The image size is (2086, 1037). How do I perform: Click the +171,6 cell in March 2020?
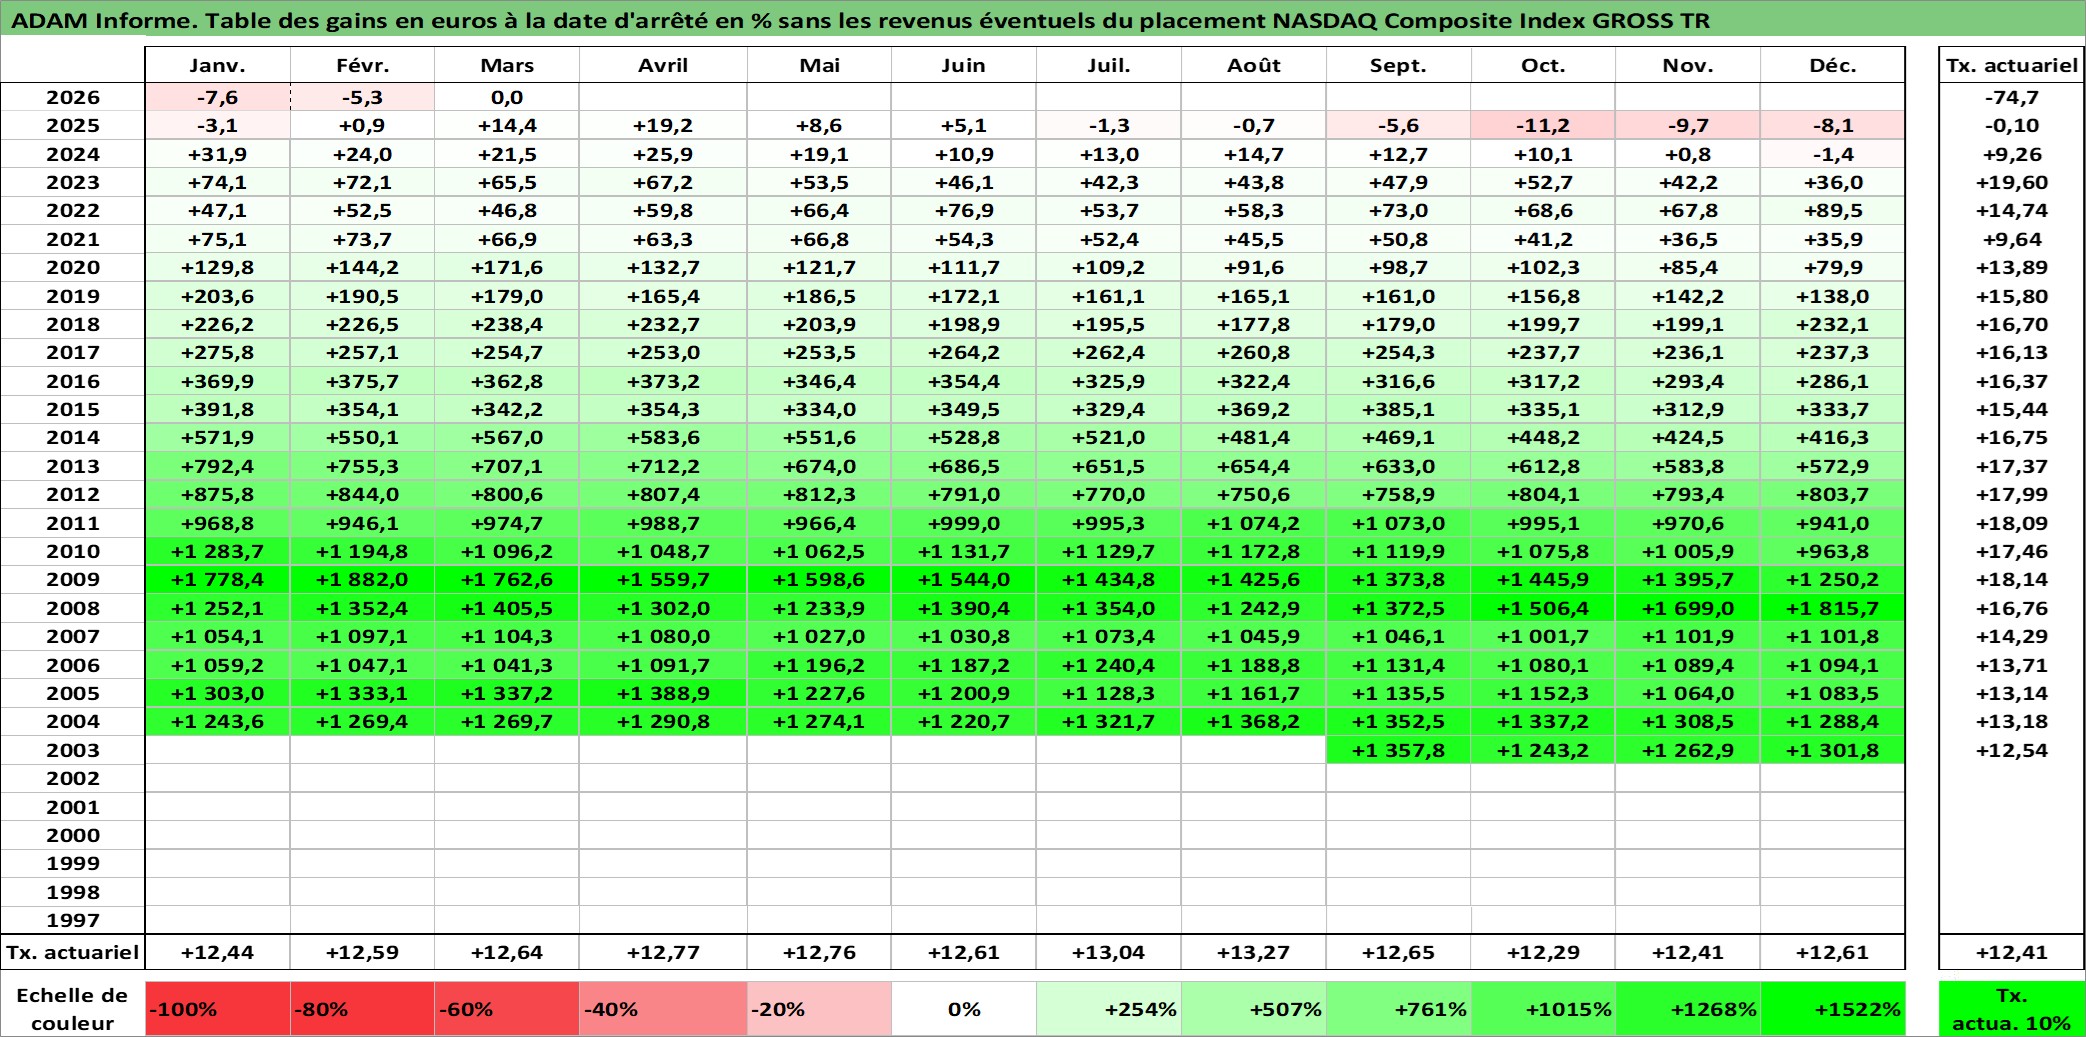coord(507,267)
